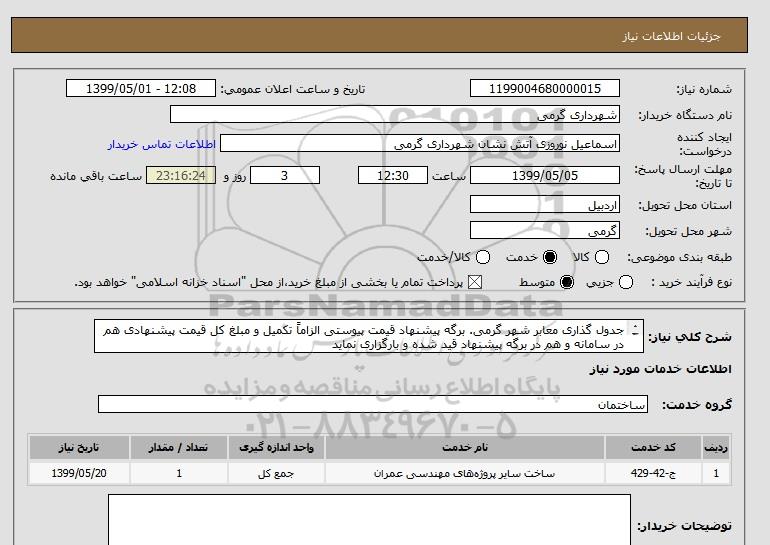Click the deadline time field 12:30
770x545 pixels.
pos(393,175)
